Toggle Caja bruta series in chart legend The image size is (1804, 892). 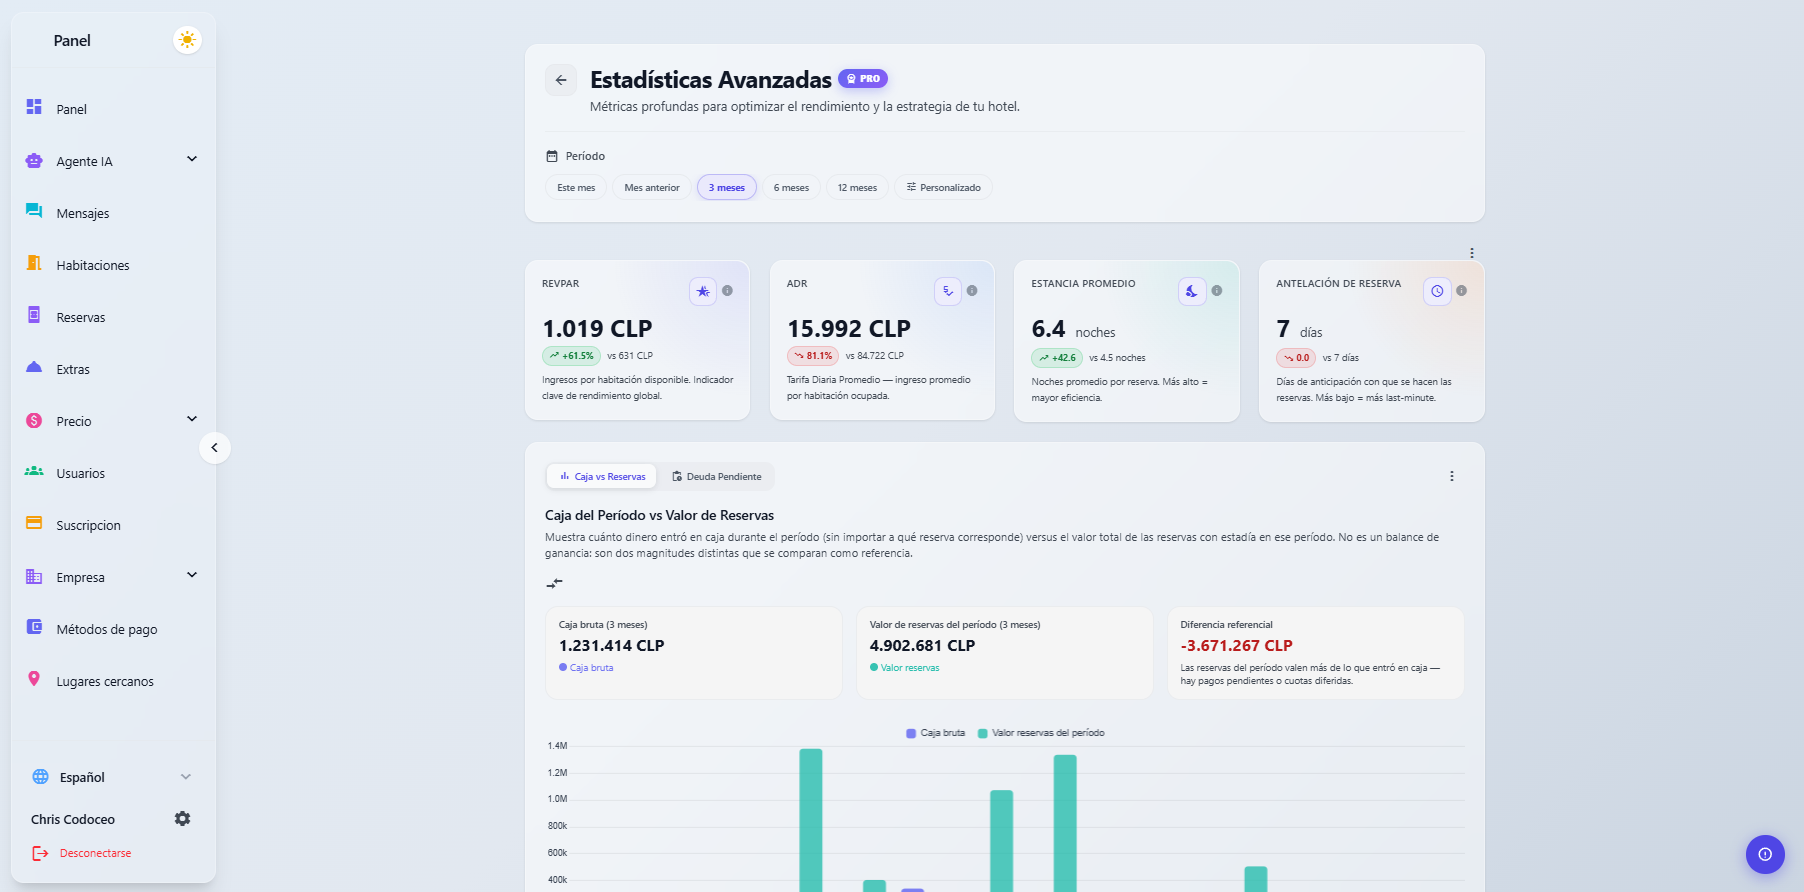tap(936, 733)
